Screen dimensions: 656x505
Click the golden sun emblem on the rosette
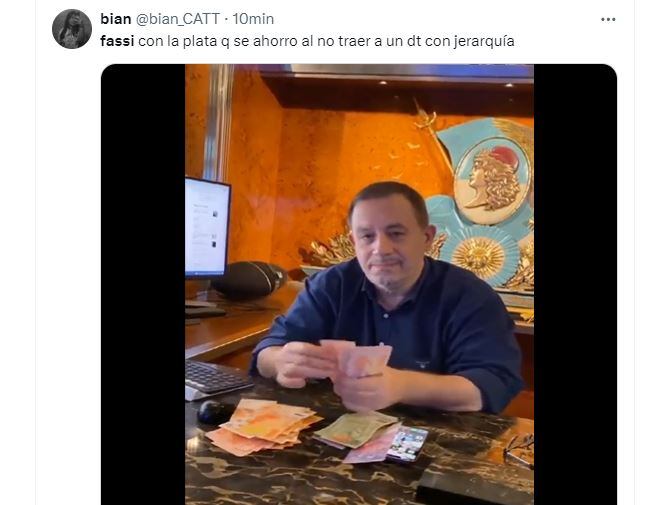479,256
